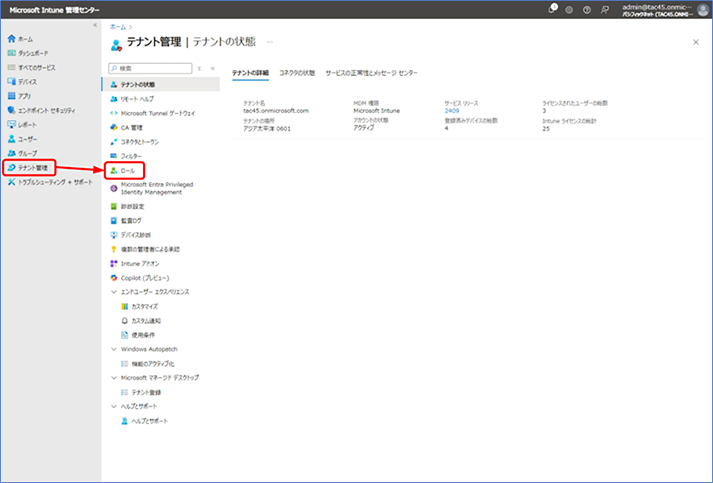713x483 pixels.
Task: Collapse the エンドユーザー エクスペリエンス section
Action: pos(114,292)
